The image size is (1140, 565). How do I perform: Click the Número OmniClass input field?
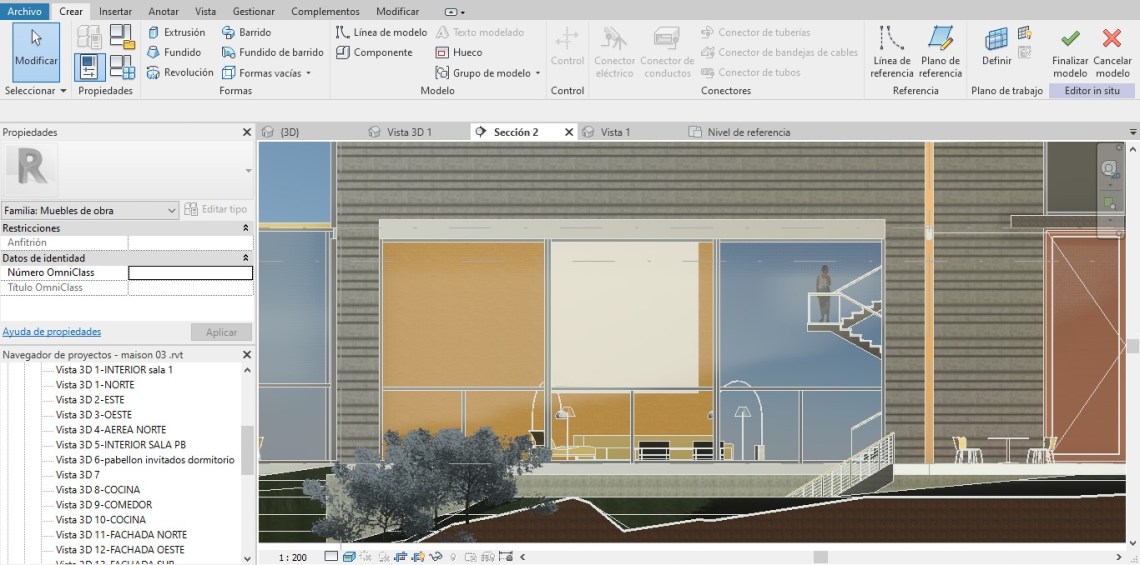[x=190, y=273]
